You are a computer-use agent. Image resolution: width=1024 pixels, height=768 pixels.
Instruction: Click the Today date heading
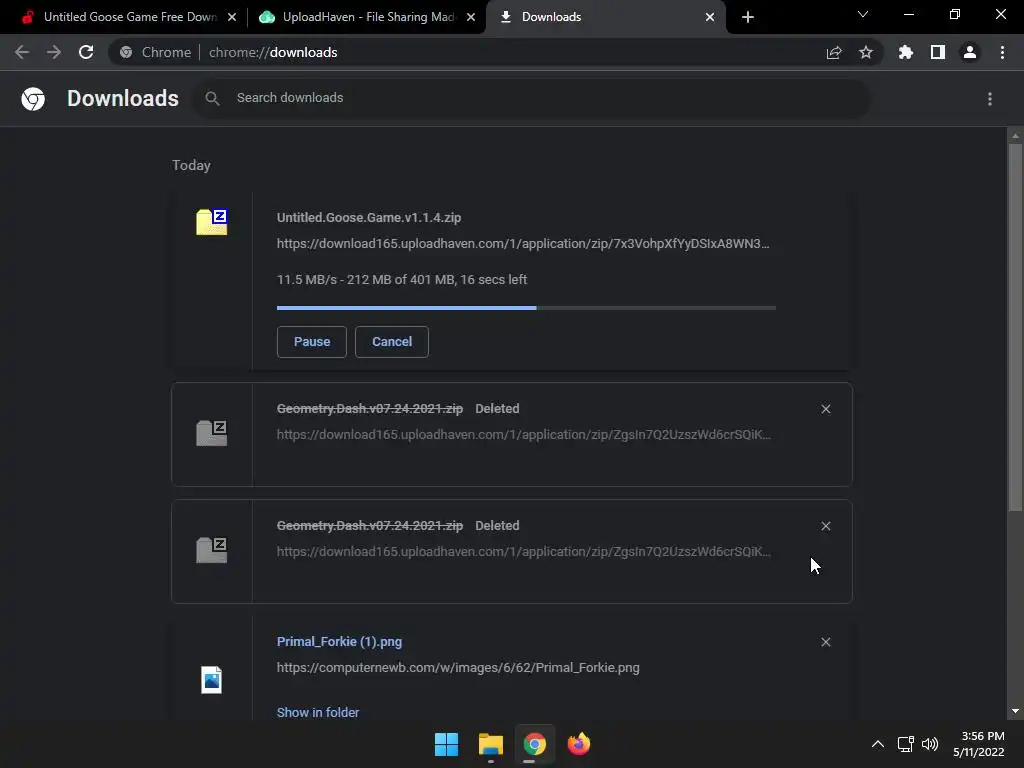(191, 165)
